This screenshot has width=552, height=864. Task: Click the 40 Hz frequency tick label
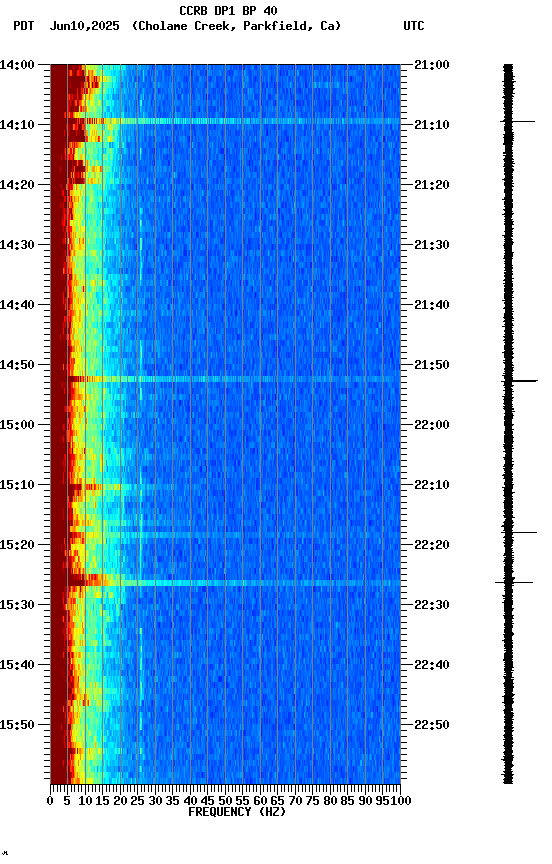click(x=190, y=801)
